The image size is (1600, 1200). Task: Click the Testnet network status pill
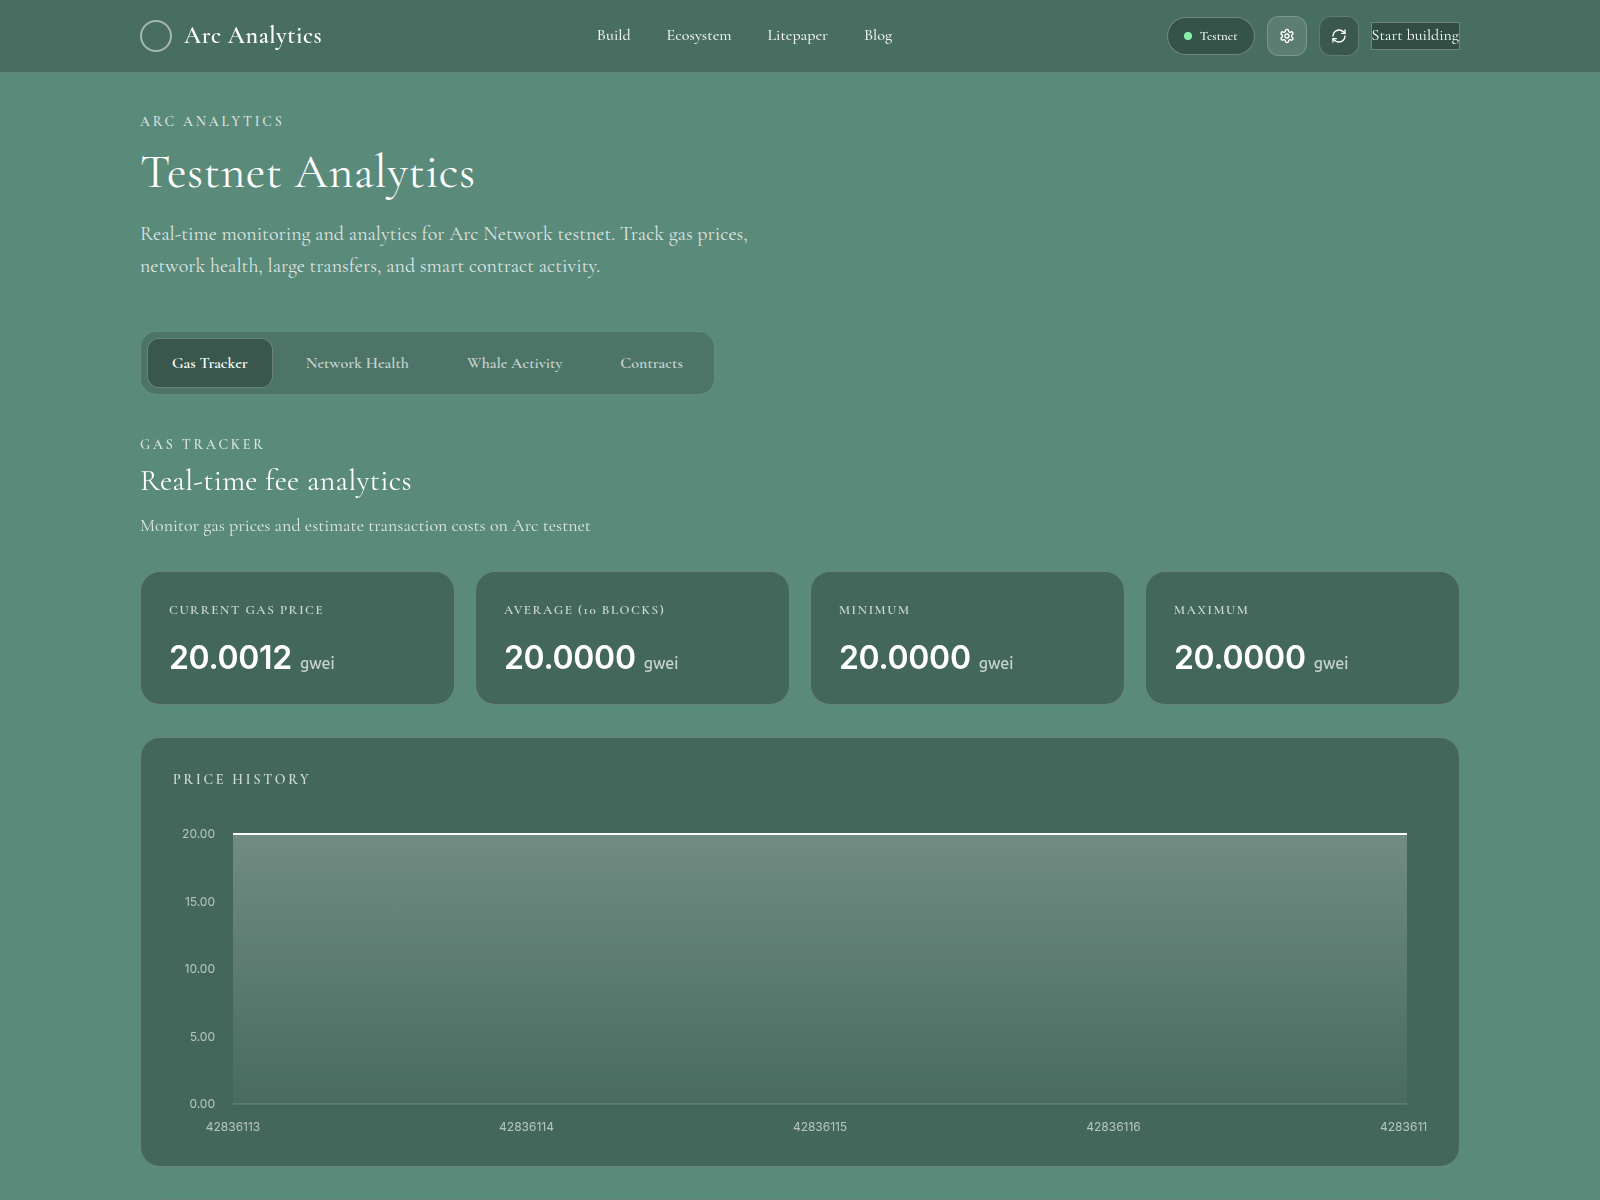coord(1211,36)
